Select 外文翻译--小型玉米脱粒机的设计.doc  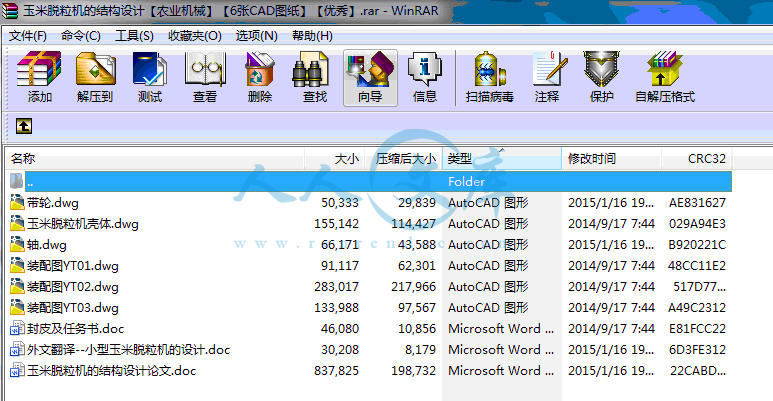point(129,350)
